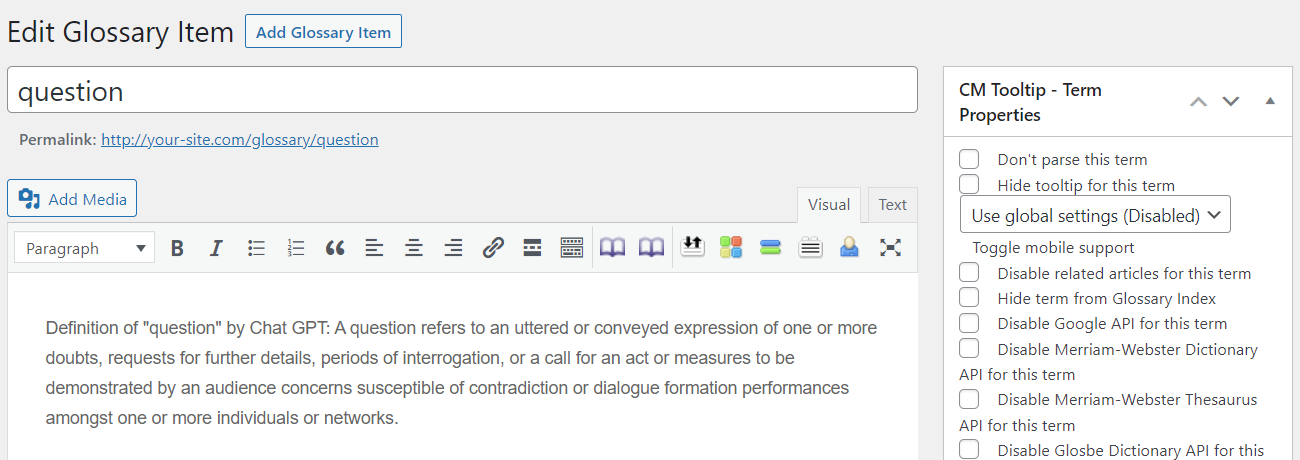Screen dimensions: 1300x460
Task: Click the Add Glossary Item button
Action: click(323, 32)
